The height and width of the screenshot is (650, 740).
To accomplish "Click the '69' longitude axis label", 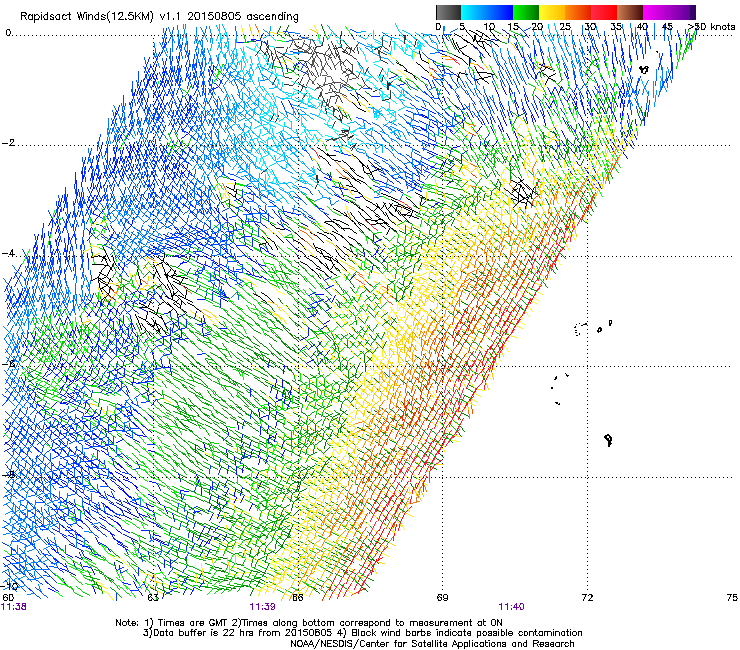I will coord(442,598).
